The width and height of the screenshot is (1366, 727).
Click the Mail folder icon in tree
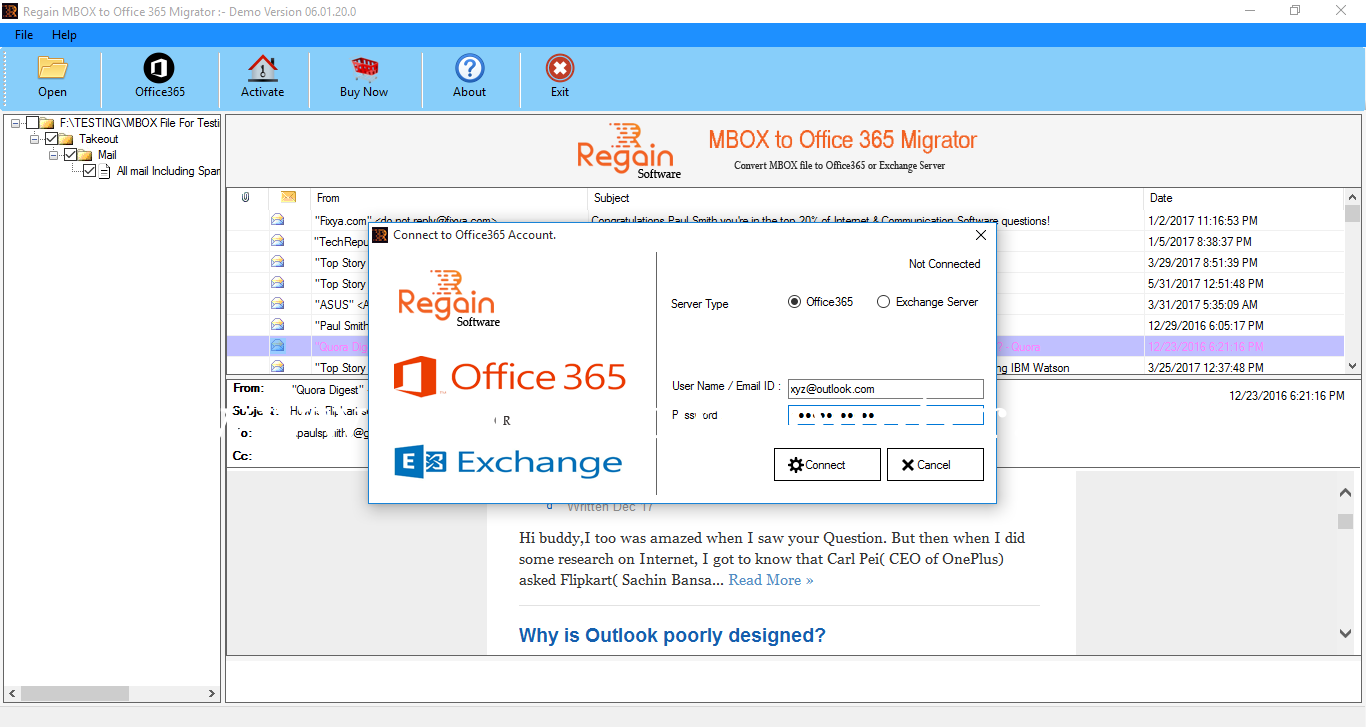[86, 155]
